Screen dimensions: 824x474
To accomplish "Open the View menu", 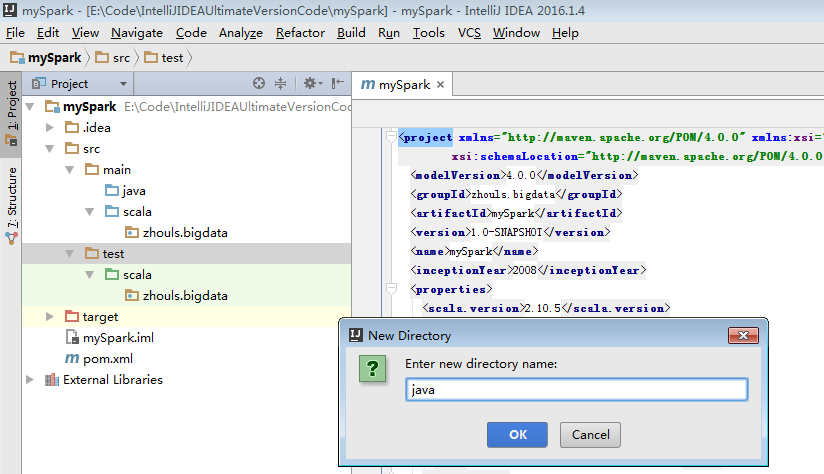I will (x=85, y=33).
